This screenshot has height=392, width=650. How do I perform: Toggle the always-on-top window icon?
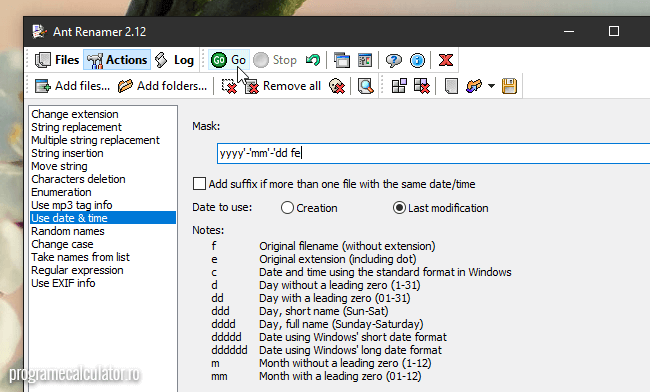[x=342, y=60]
